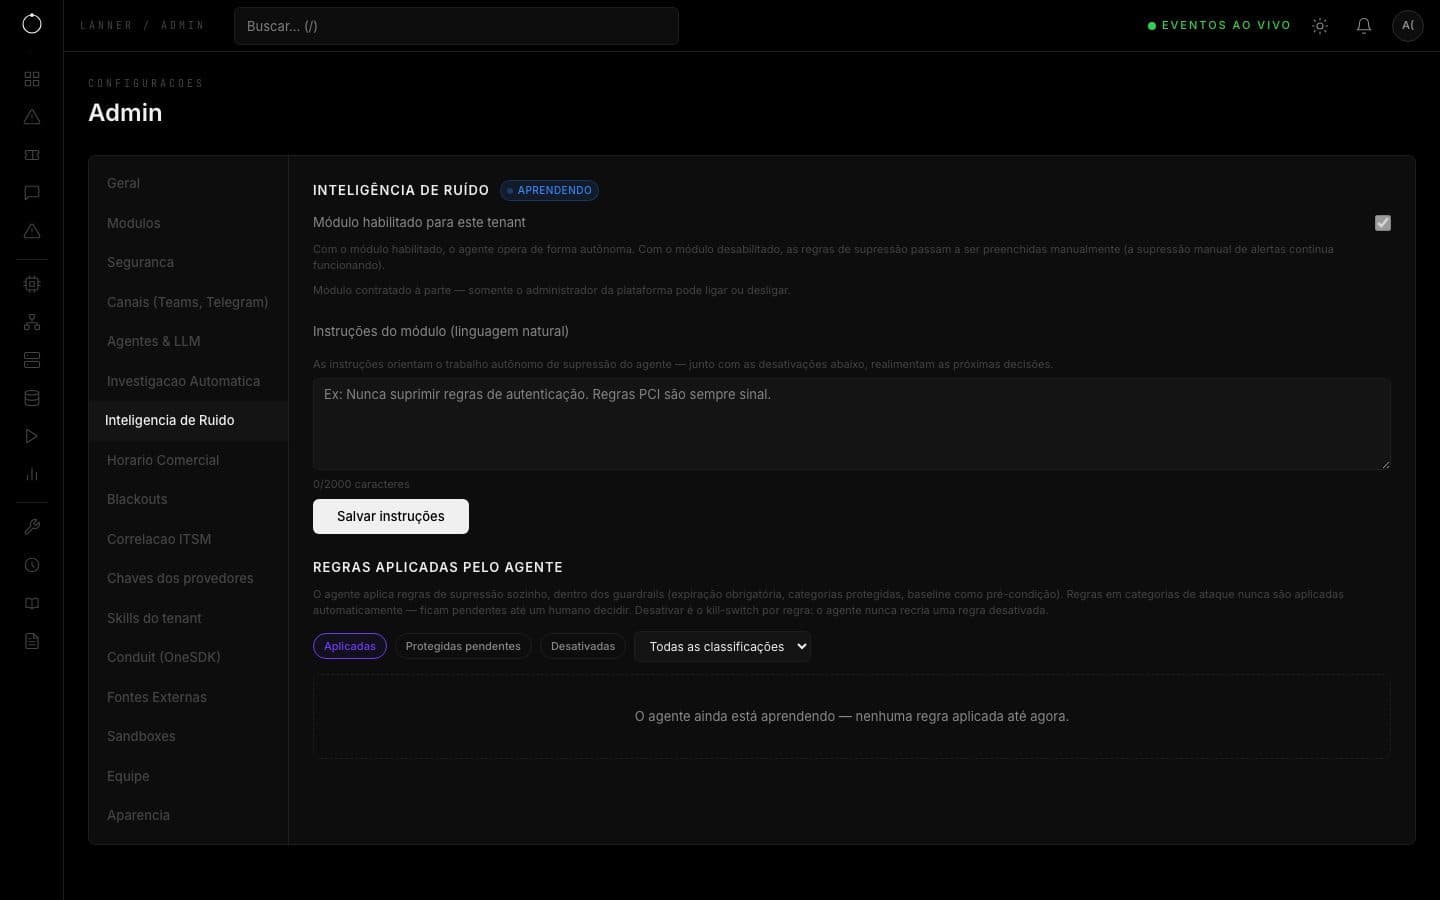The image size is (1440, 900).
Task: Switch to 'Desativadas' rules filter
Action: pyautogui.click(x=583, y=646)
